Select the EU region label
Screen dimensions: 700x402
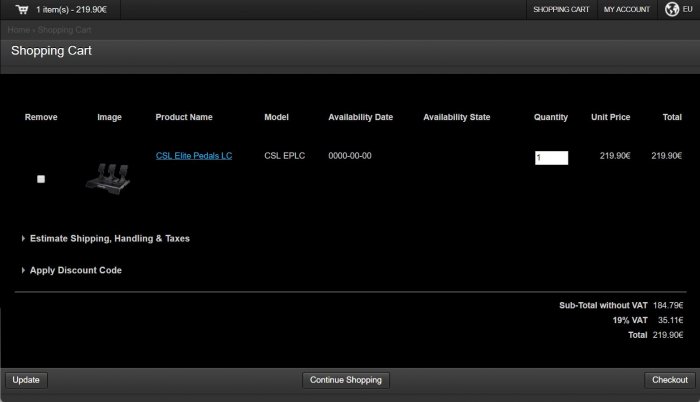tap(688, 9)
